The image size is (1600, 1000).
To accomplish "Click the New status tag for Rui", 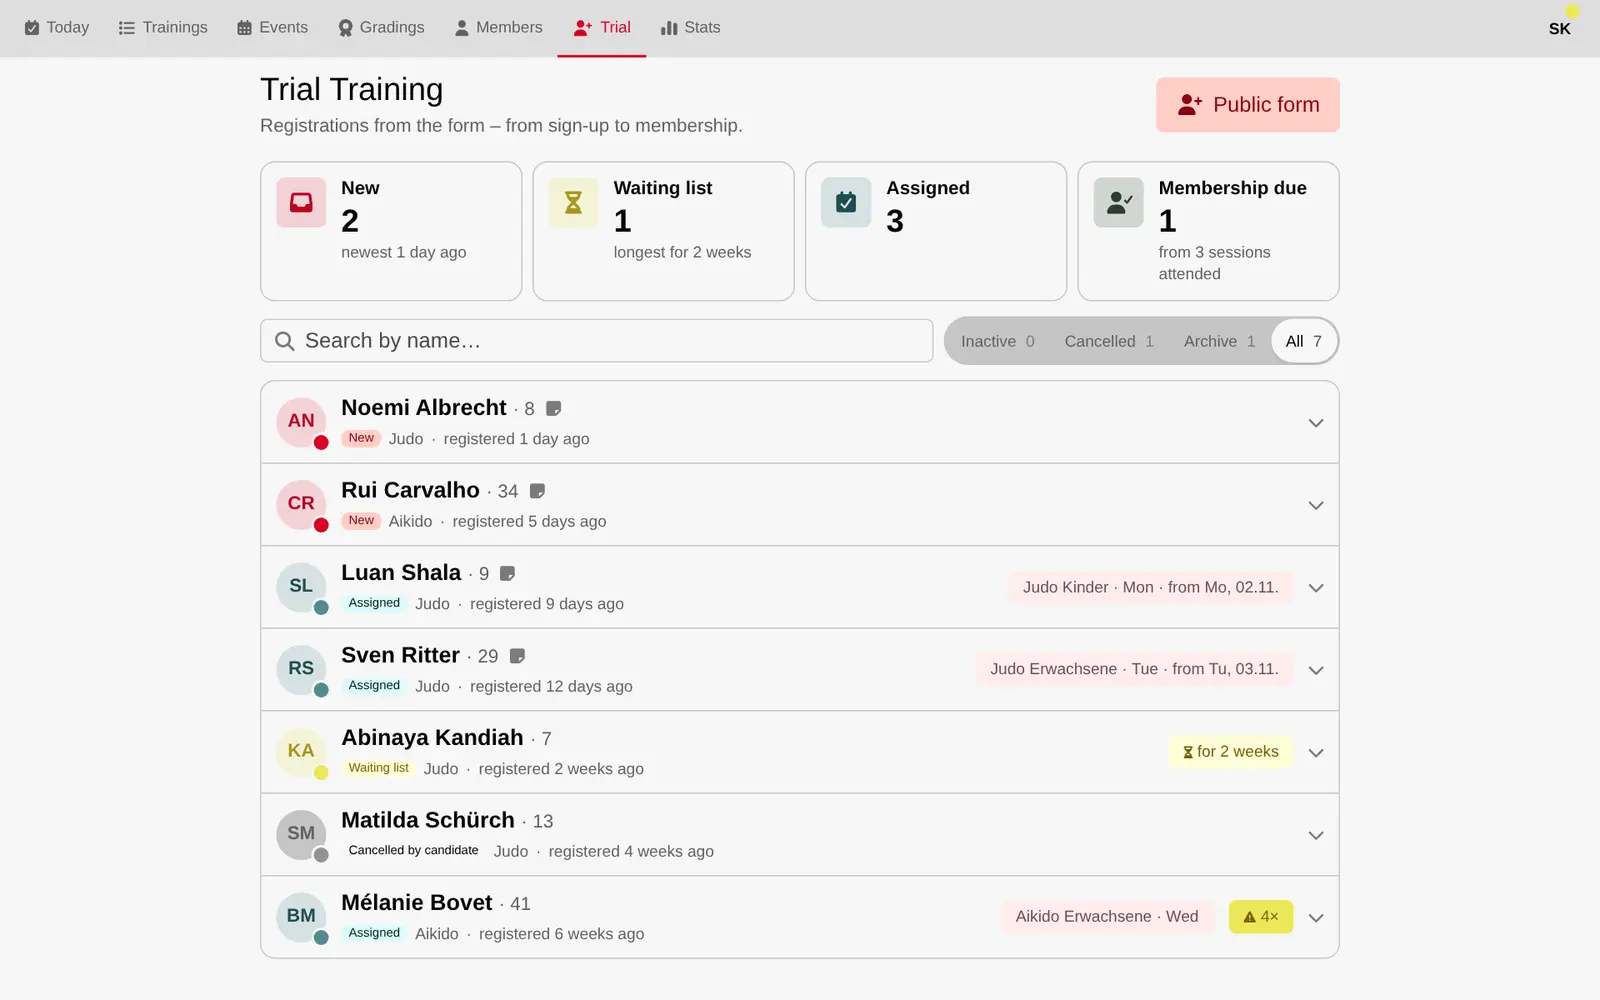I will [x=361, y=521].
